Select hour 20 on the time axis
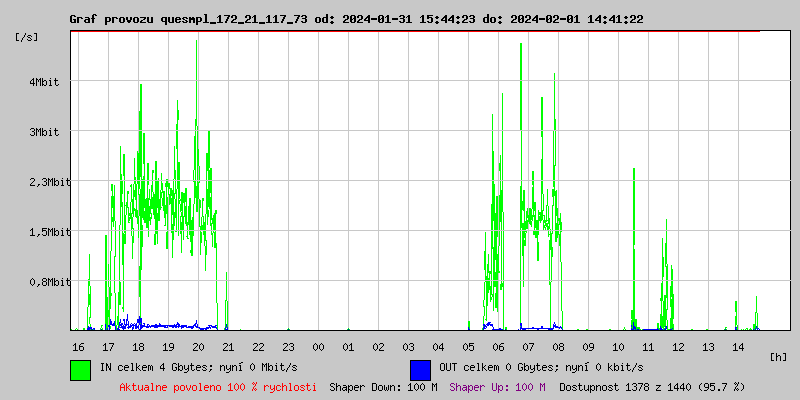This screenshot has width=800, height=400. [198, 346]
